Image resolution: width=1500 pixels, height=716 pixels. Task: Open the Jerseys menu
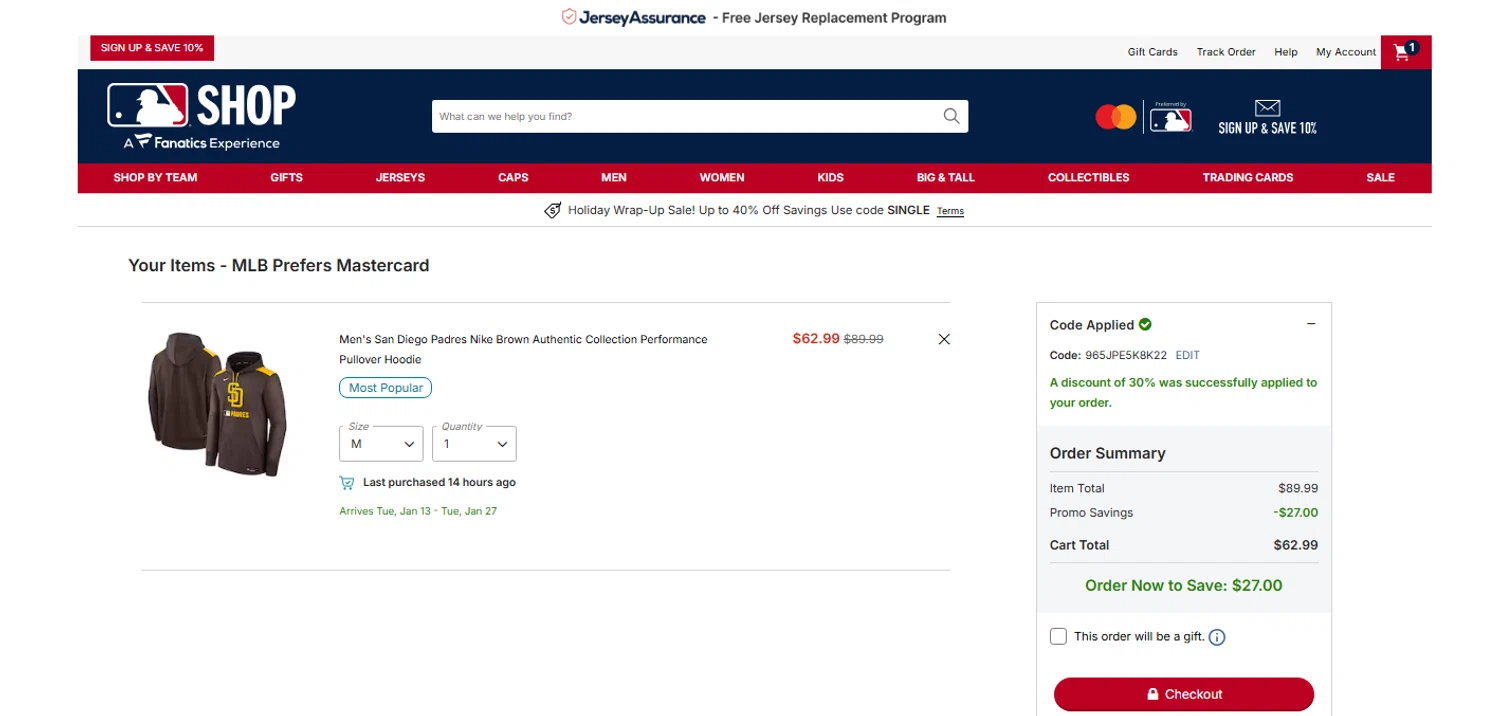click(400, 178)
